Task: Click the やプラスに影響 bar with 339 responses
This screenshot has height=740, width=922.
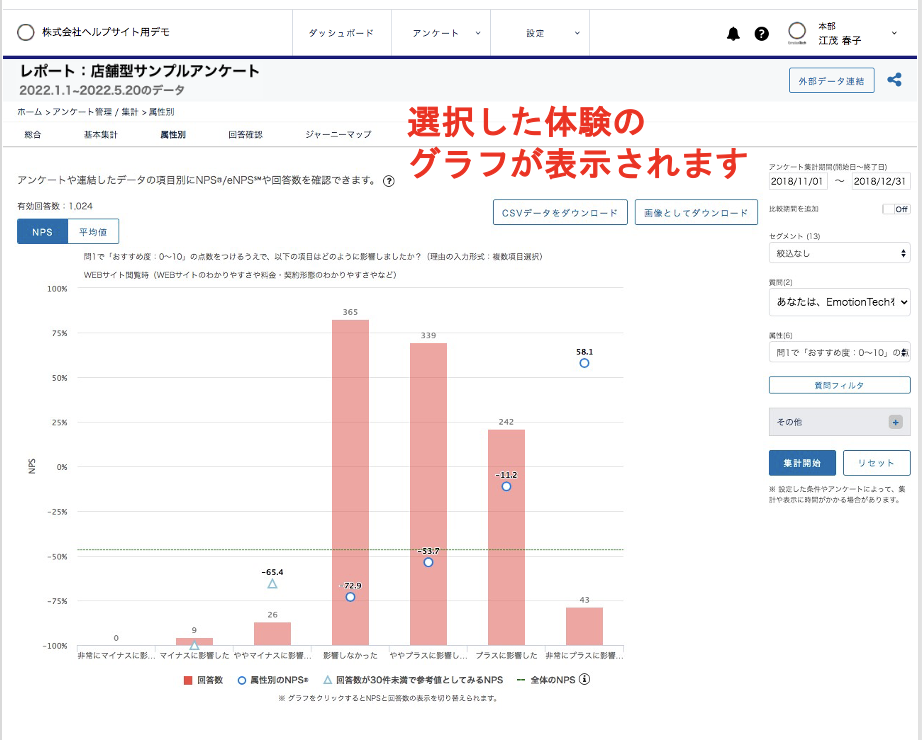Action: (x=429, y=494)
